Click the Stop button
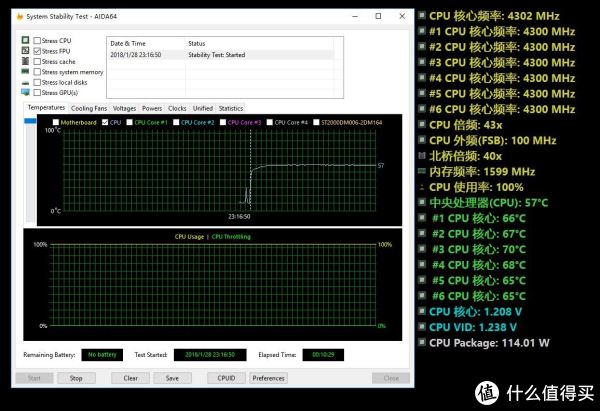 click(x=76, y=378)
